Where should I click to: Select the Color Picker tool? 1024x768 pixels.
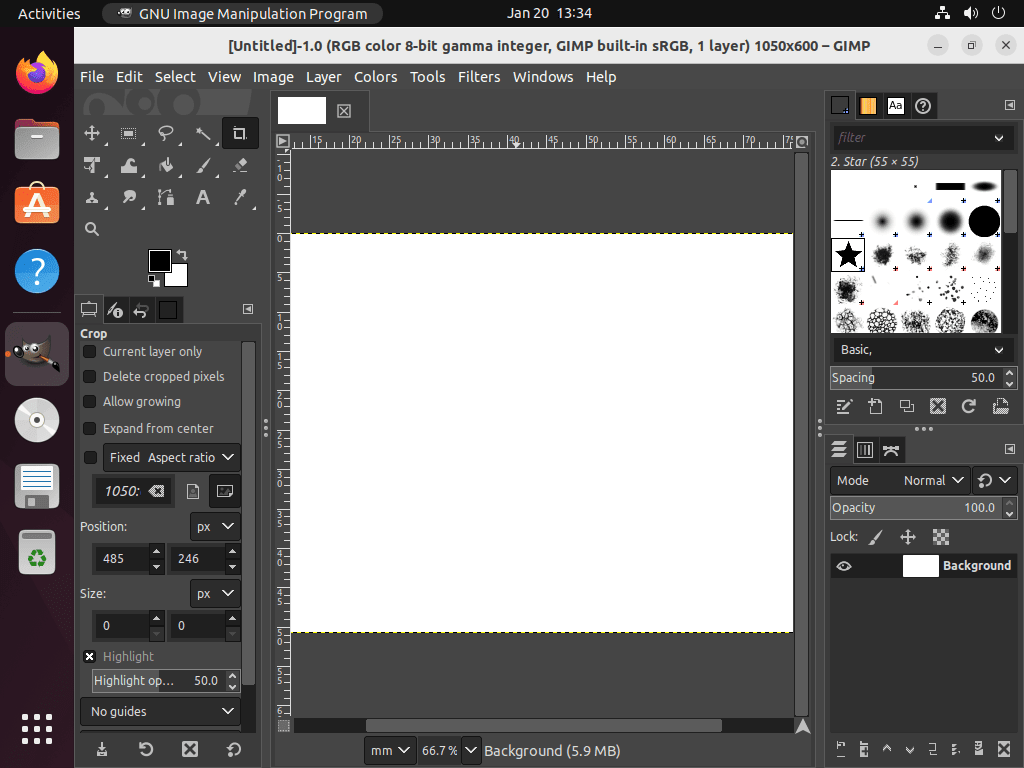[x=240, y=197]
